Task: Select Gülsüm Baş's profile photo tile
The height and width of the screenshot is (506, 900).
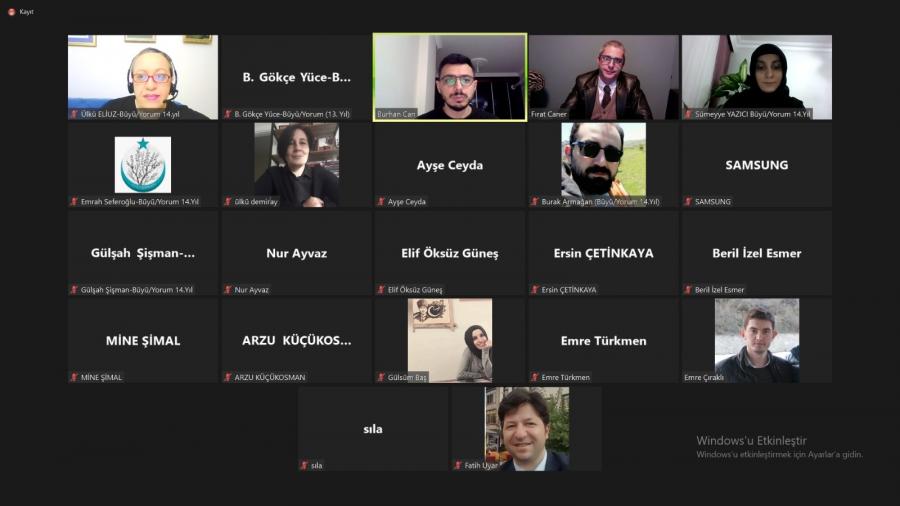Action: (x=450, y=341)
